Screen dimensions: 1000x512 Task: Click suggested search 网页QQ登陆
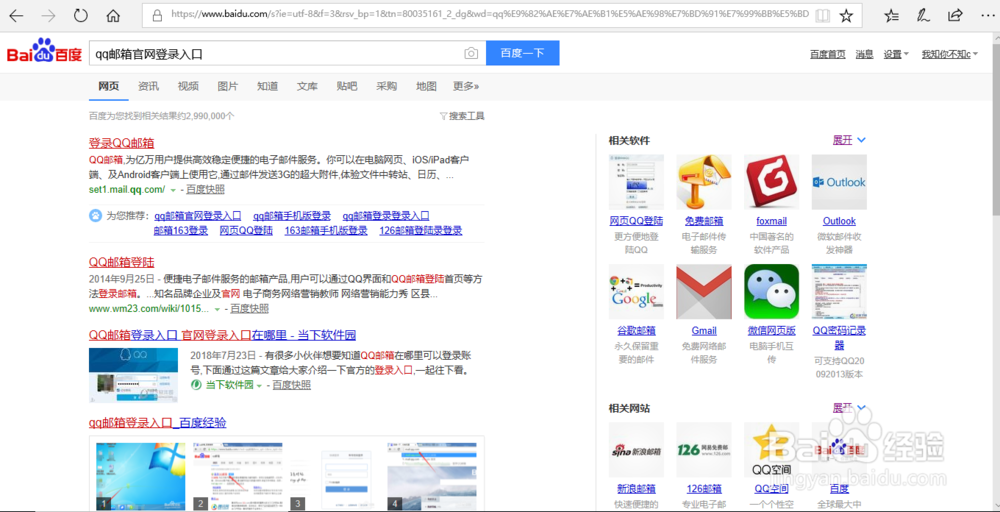click(246, 231)
